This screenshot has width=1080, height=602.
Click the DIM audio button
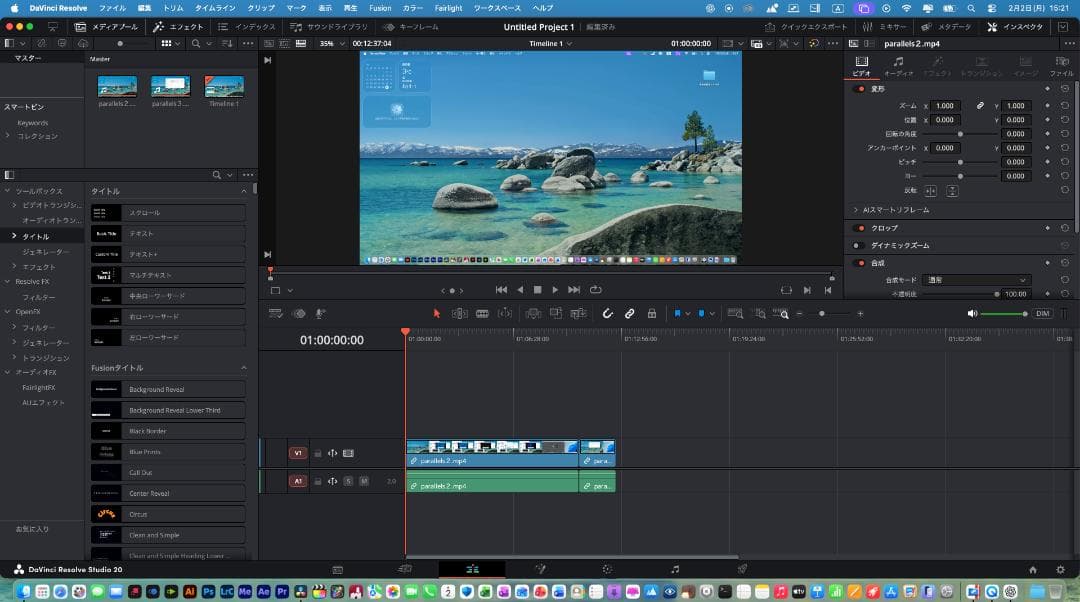click(1042, 313)
